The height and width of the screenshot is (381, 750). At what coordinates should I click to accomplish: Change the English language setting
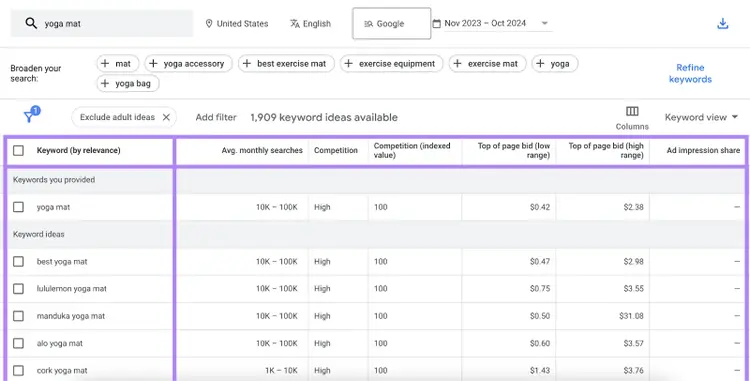(x=310, y=23)
